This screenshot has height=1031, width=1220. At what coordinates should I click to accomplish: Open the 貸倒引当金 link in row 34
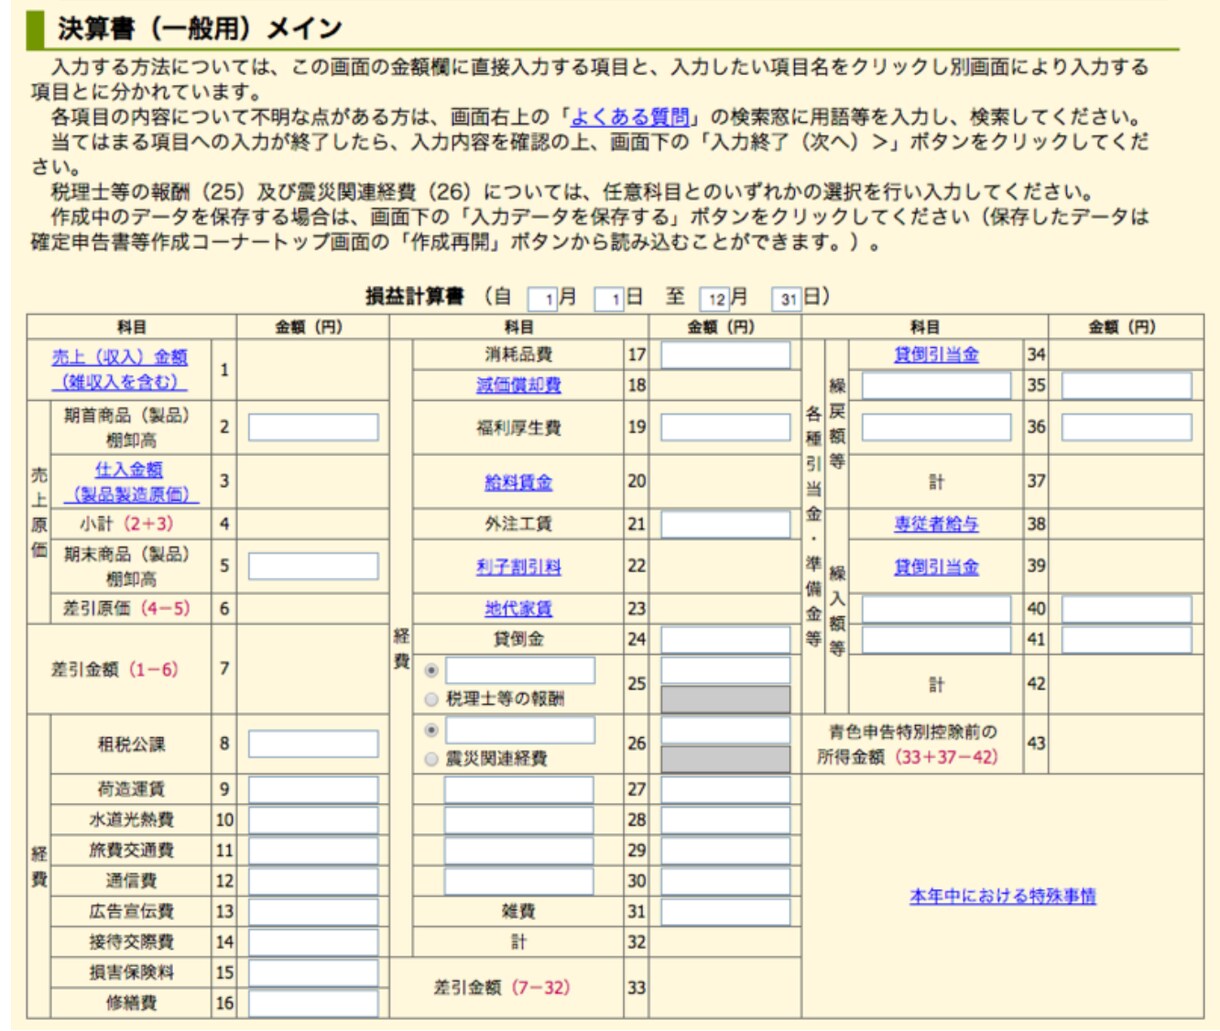click(936, 354)
